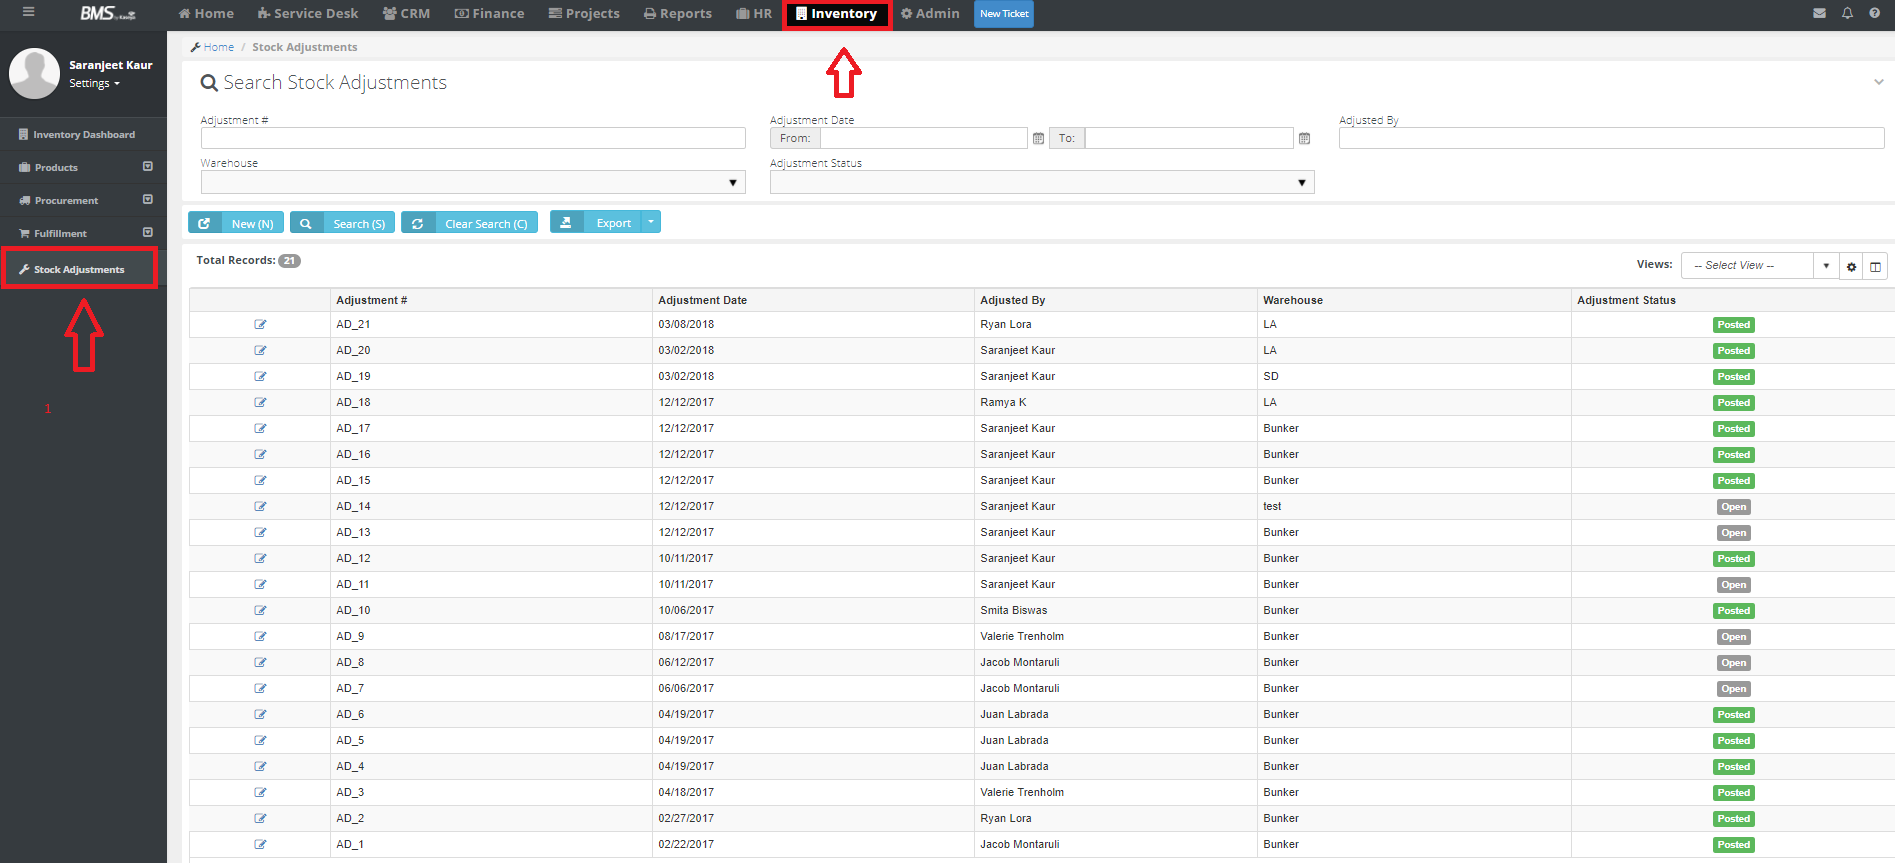Viewport: 1895px width, 863px height.
Task: Click the edit icon for AD_8
Action: click(260, 662)
